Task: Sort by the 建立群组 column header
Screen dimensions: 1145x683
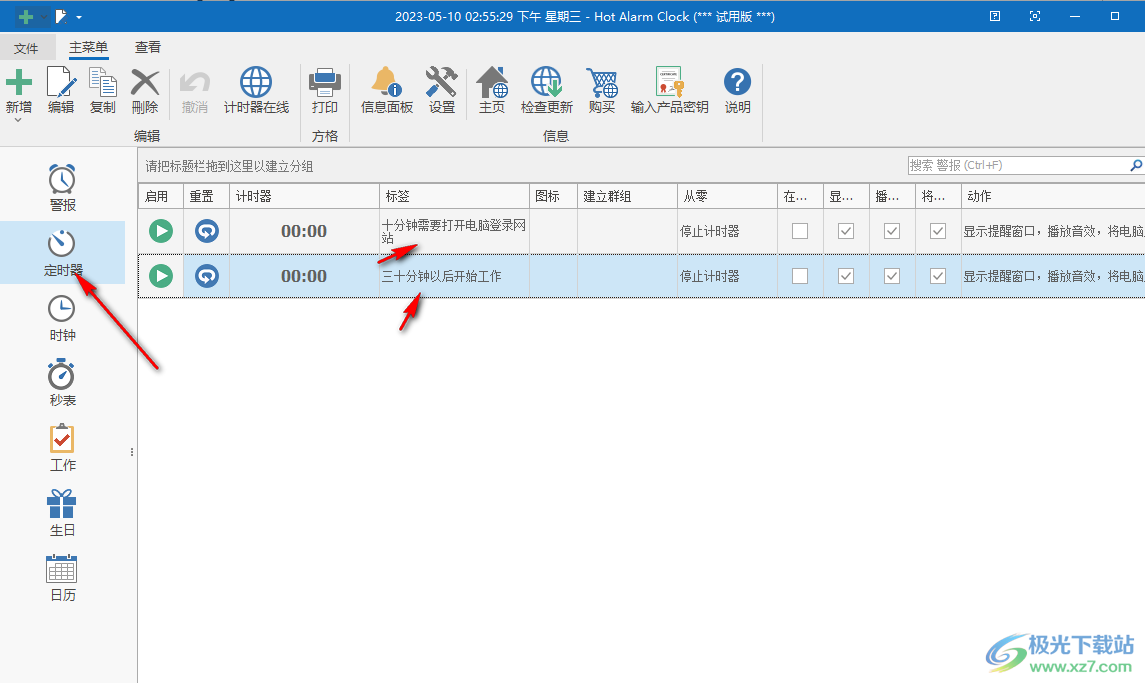Action: pos(627,196)
